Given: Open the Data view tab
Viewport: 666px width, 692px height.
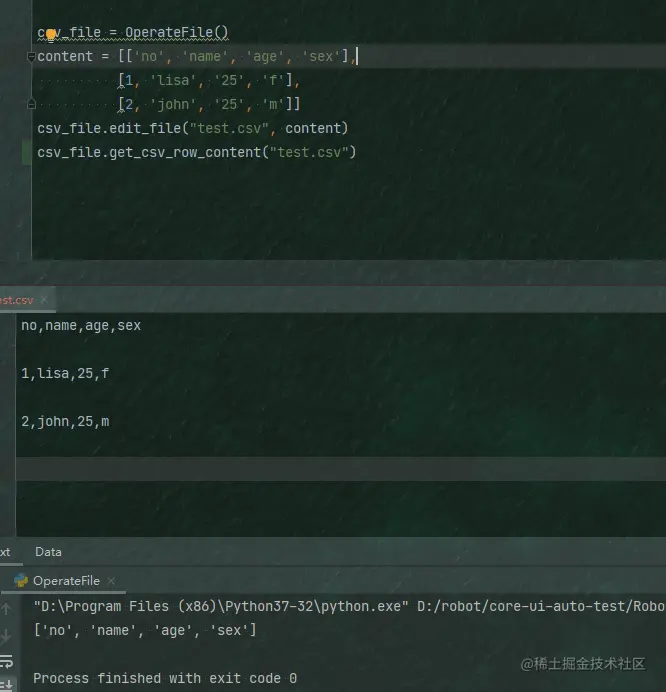Looking at the screenshot, I should [x=48, y=552].
